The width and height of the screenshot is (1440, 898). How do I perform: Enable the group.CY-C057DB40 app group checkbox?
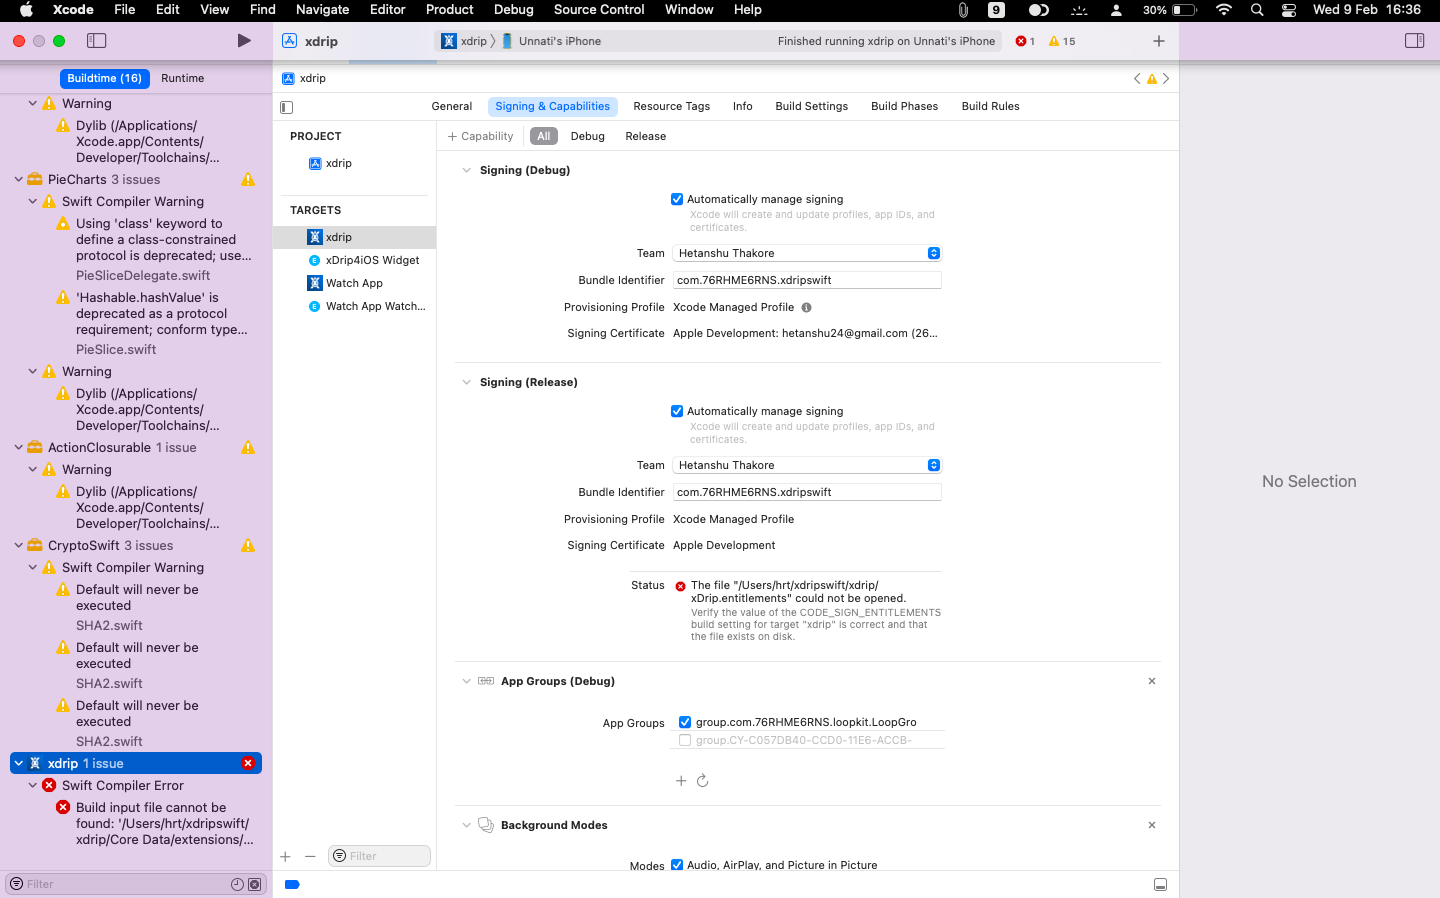pos(685,740)
